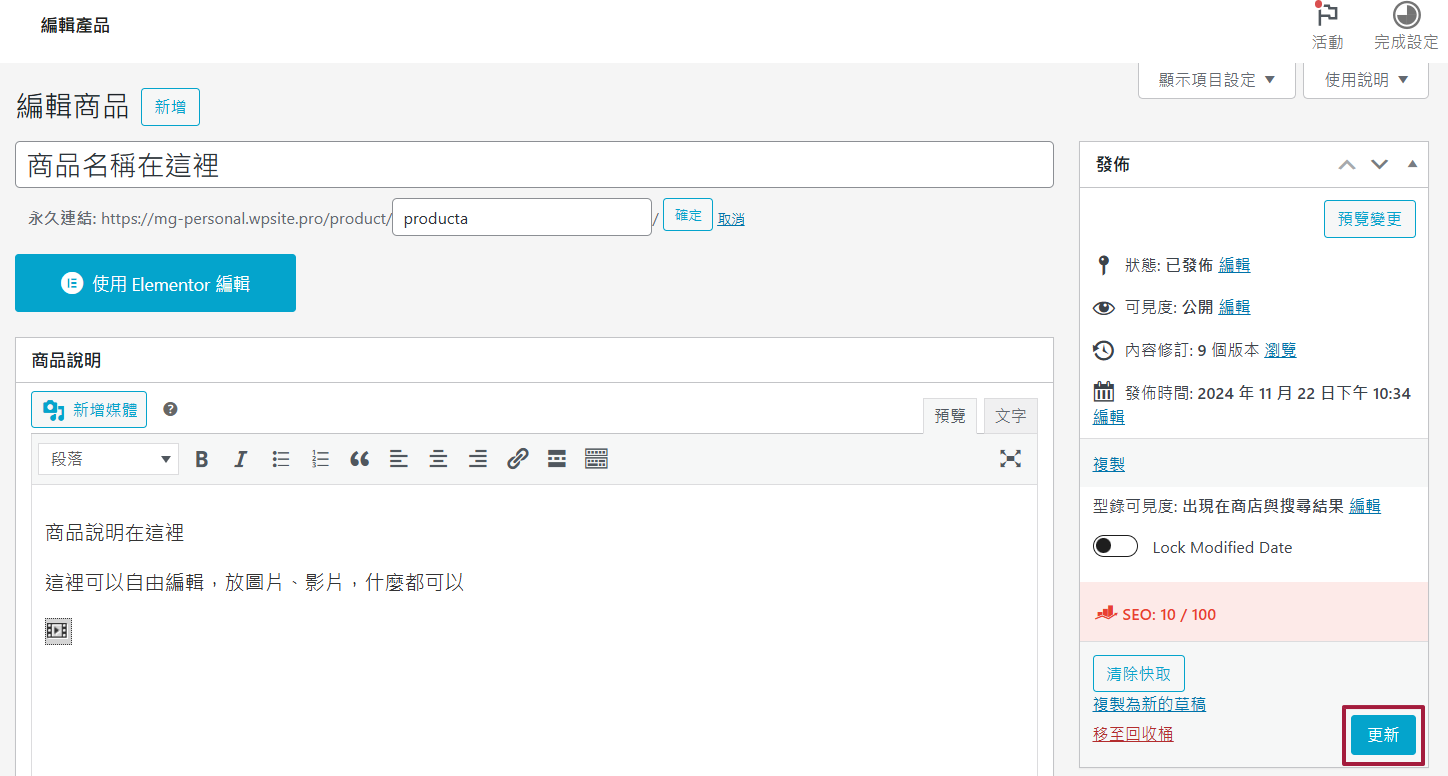This screenshot has height=776, width=1448.
Task: Click the help question mark icon
Action: [x=171, y=409]
